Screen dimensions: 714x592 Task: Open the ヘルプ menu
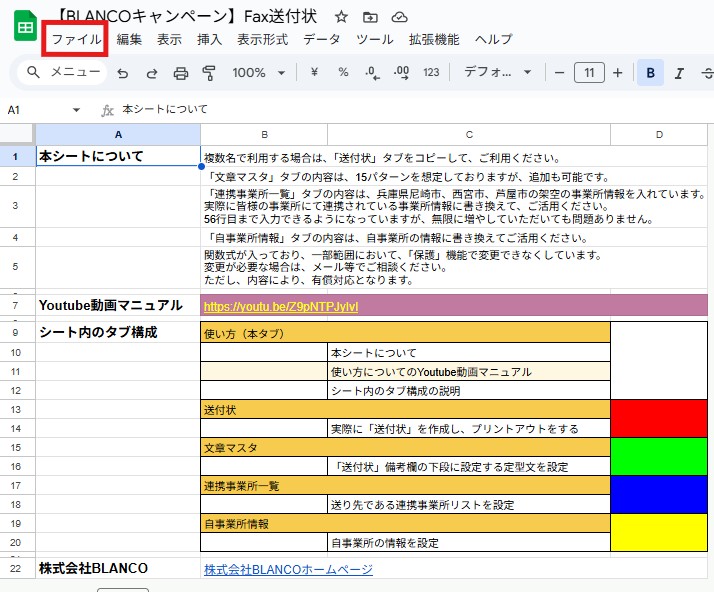pyautogui.click(x=494, y=40)
